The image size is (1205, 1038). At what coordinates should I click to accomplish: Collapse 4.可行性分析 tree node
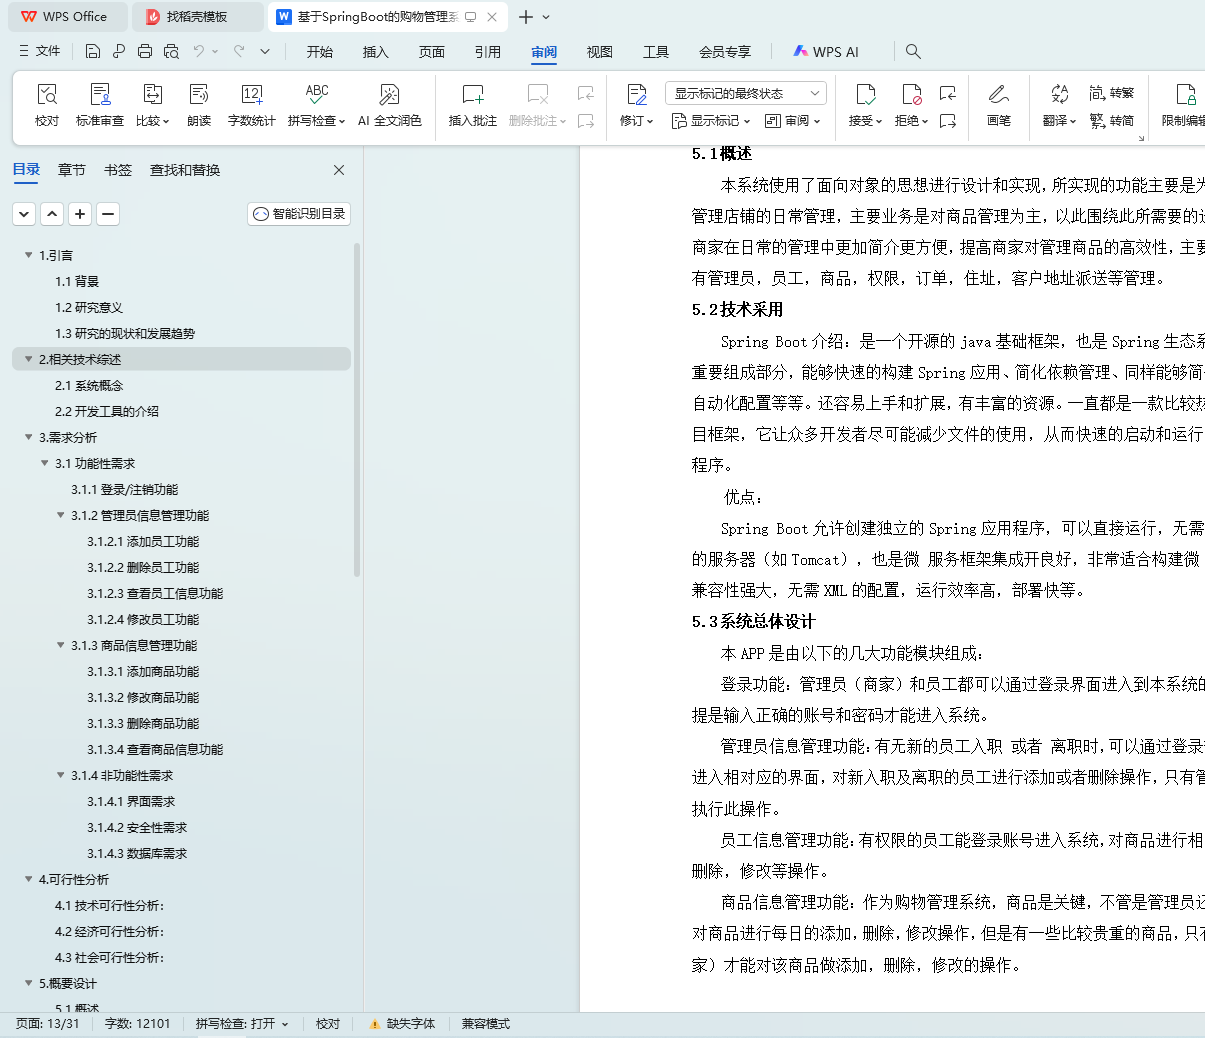click(29, 879)
